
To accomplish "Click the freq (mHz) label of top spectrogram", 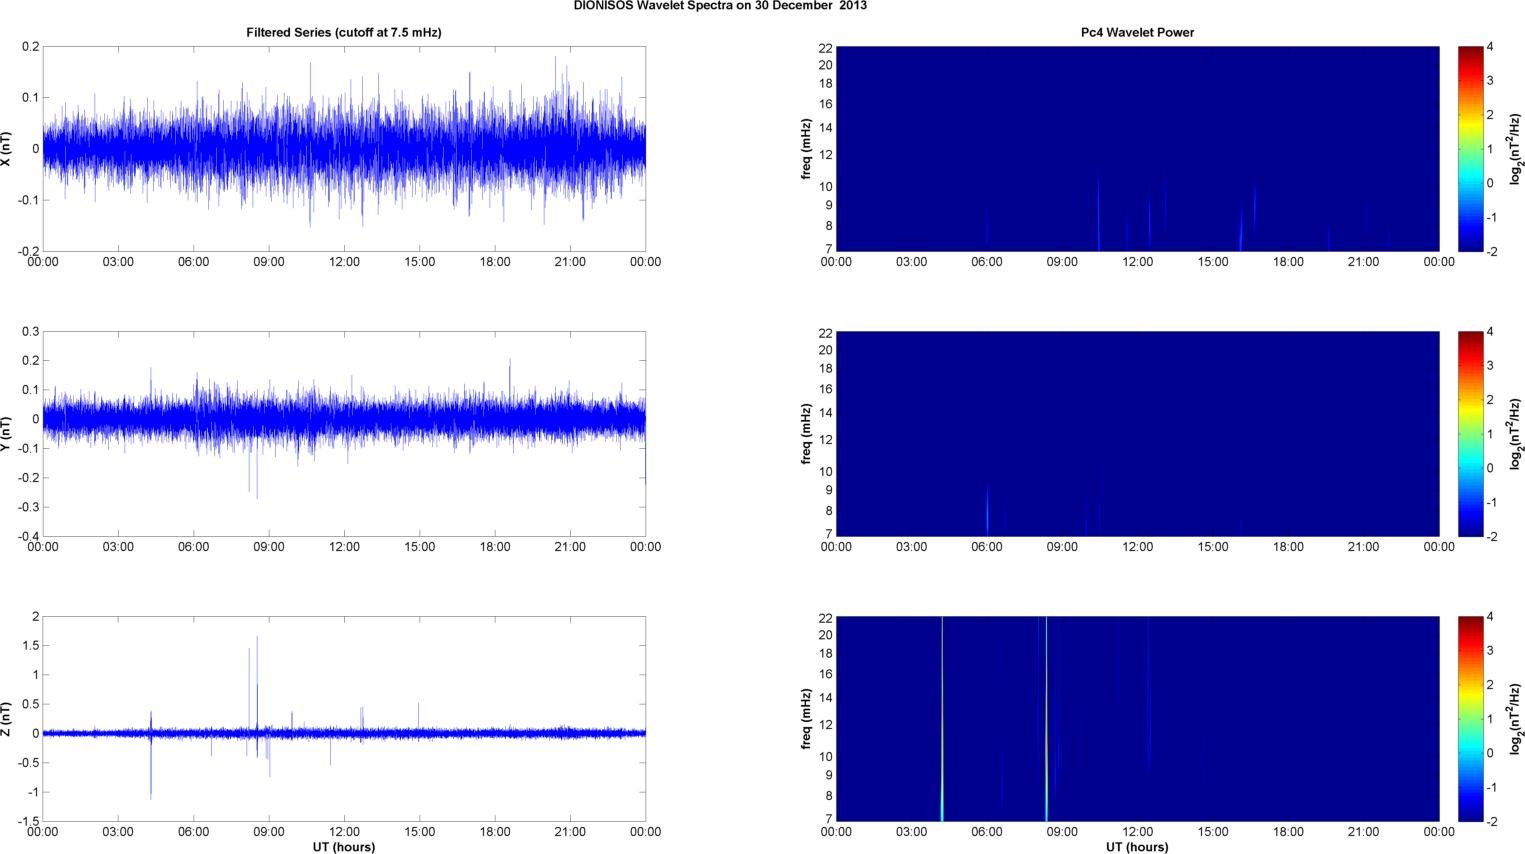I will [806, 148].
